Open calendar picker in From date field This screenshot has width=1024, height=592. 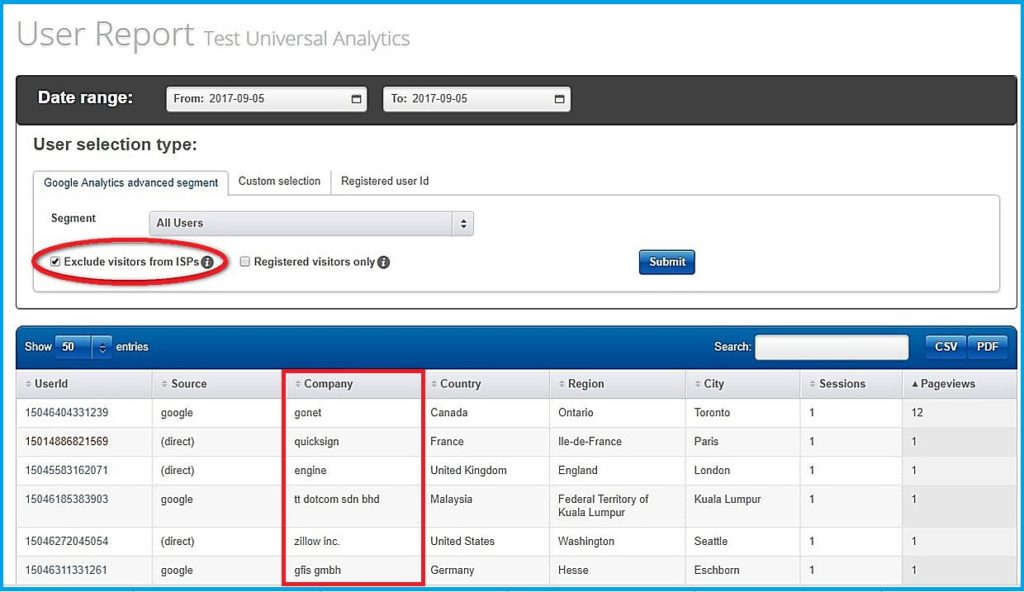click(x=357, y=100)
